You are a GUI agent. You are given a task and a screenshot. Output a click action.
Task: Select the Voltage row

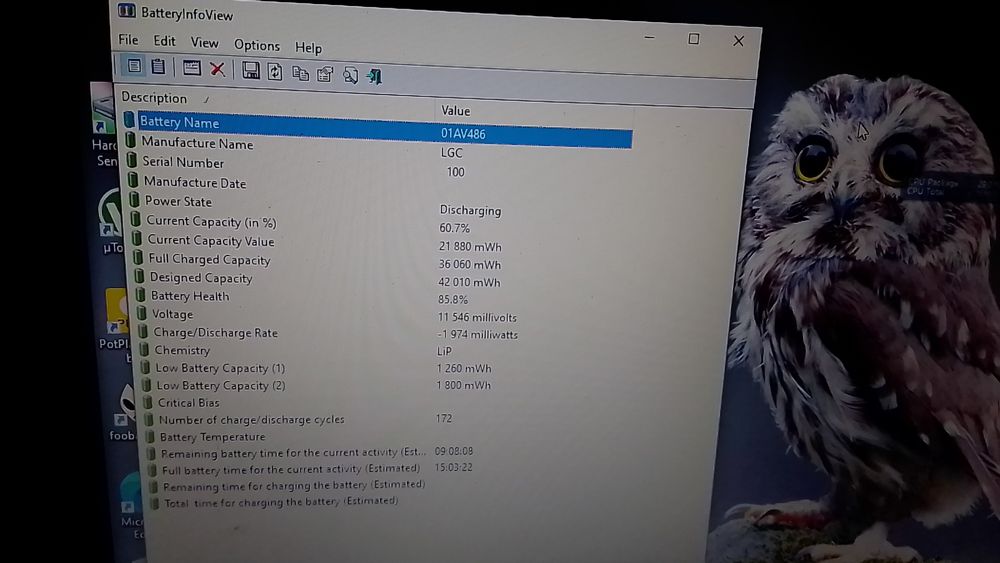coord(385,316)
